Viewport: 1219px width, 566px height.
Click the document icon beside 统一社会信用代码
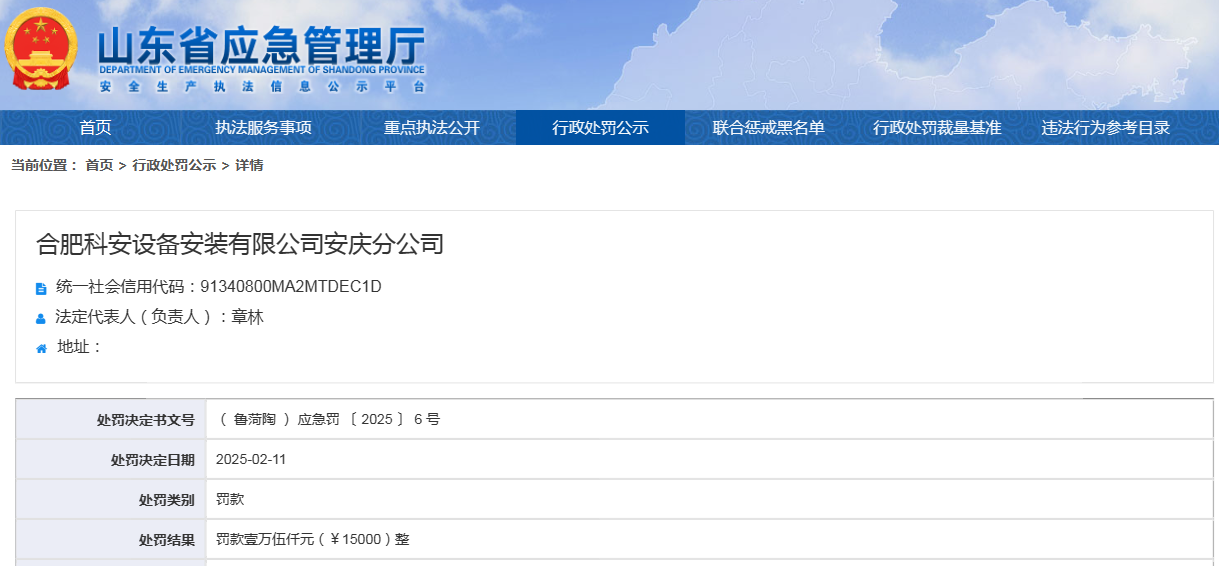[41, 289]
